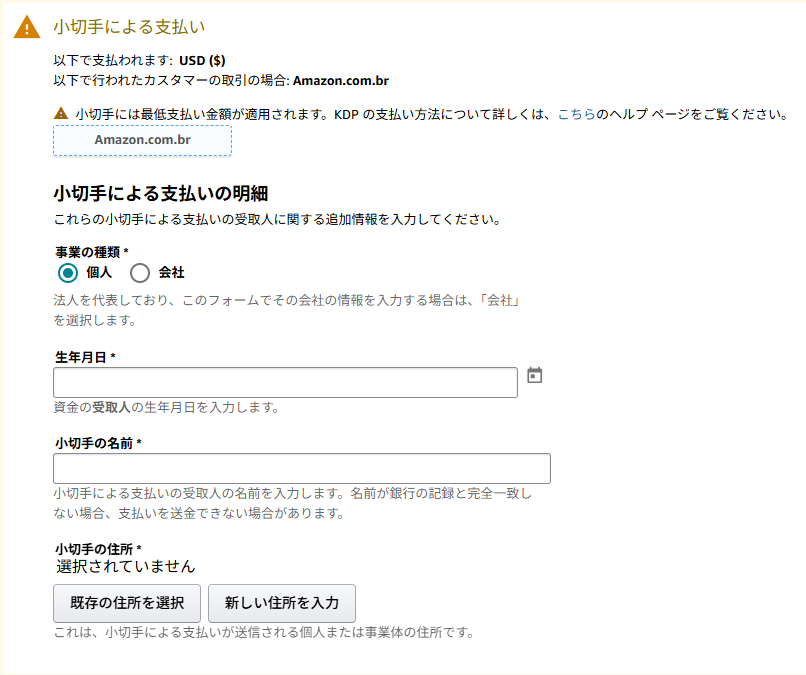Screen dimensions: 806x675
Task: Focus the 生年月日 input field
Action: coord(285,382)
